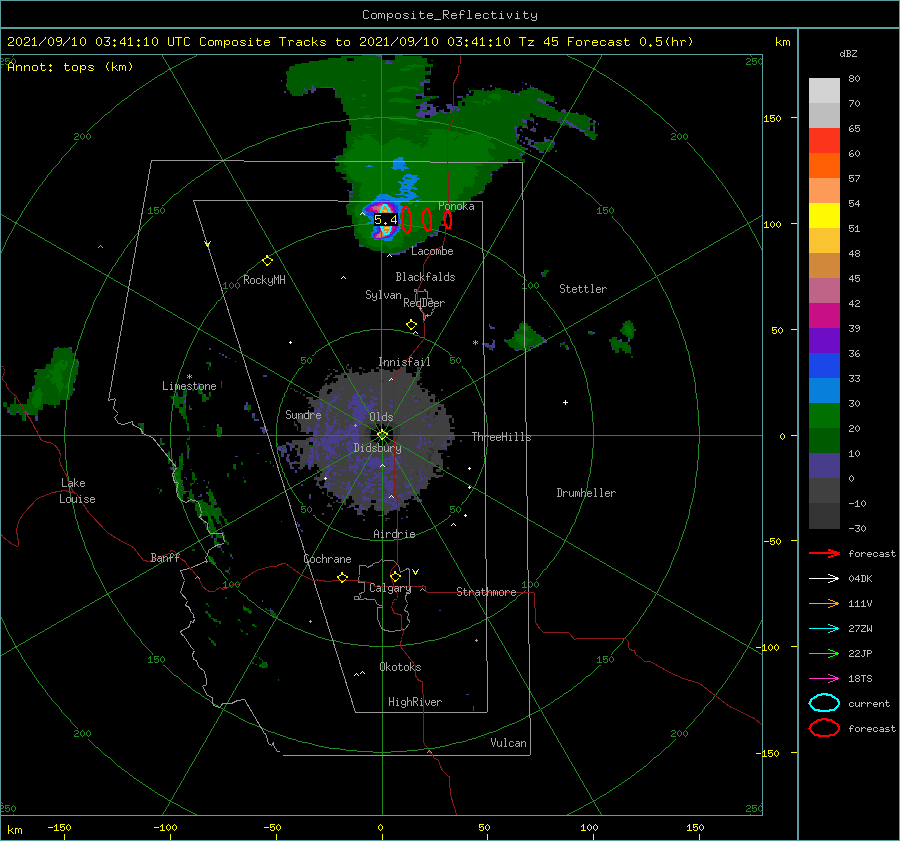900x841 pixels.
Task: Click the Banff map label
Action: tap(165, 558)
